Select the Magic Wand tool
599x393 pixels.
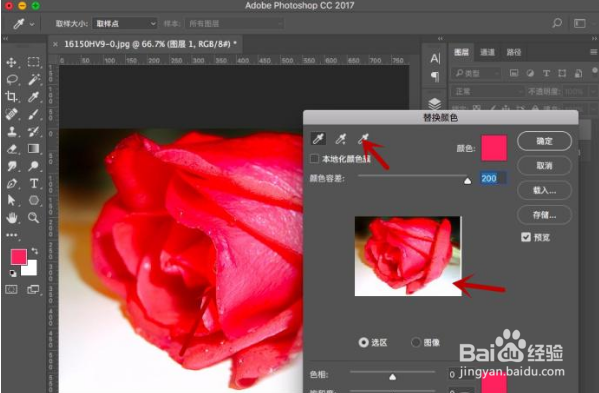(x=34, y=79)
